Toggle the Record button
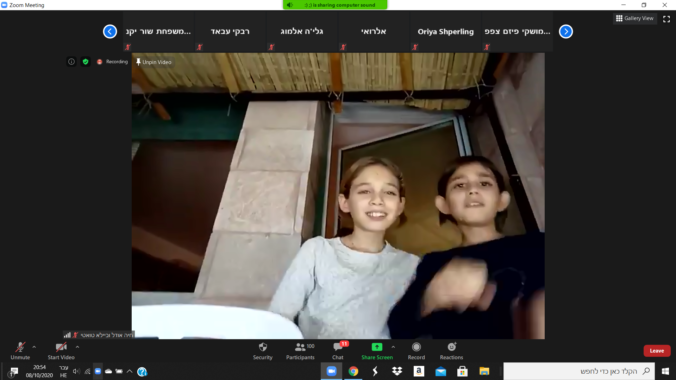The width and height of the screenshot is (676, 380). coord(416,351)
